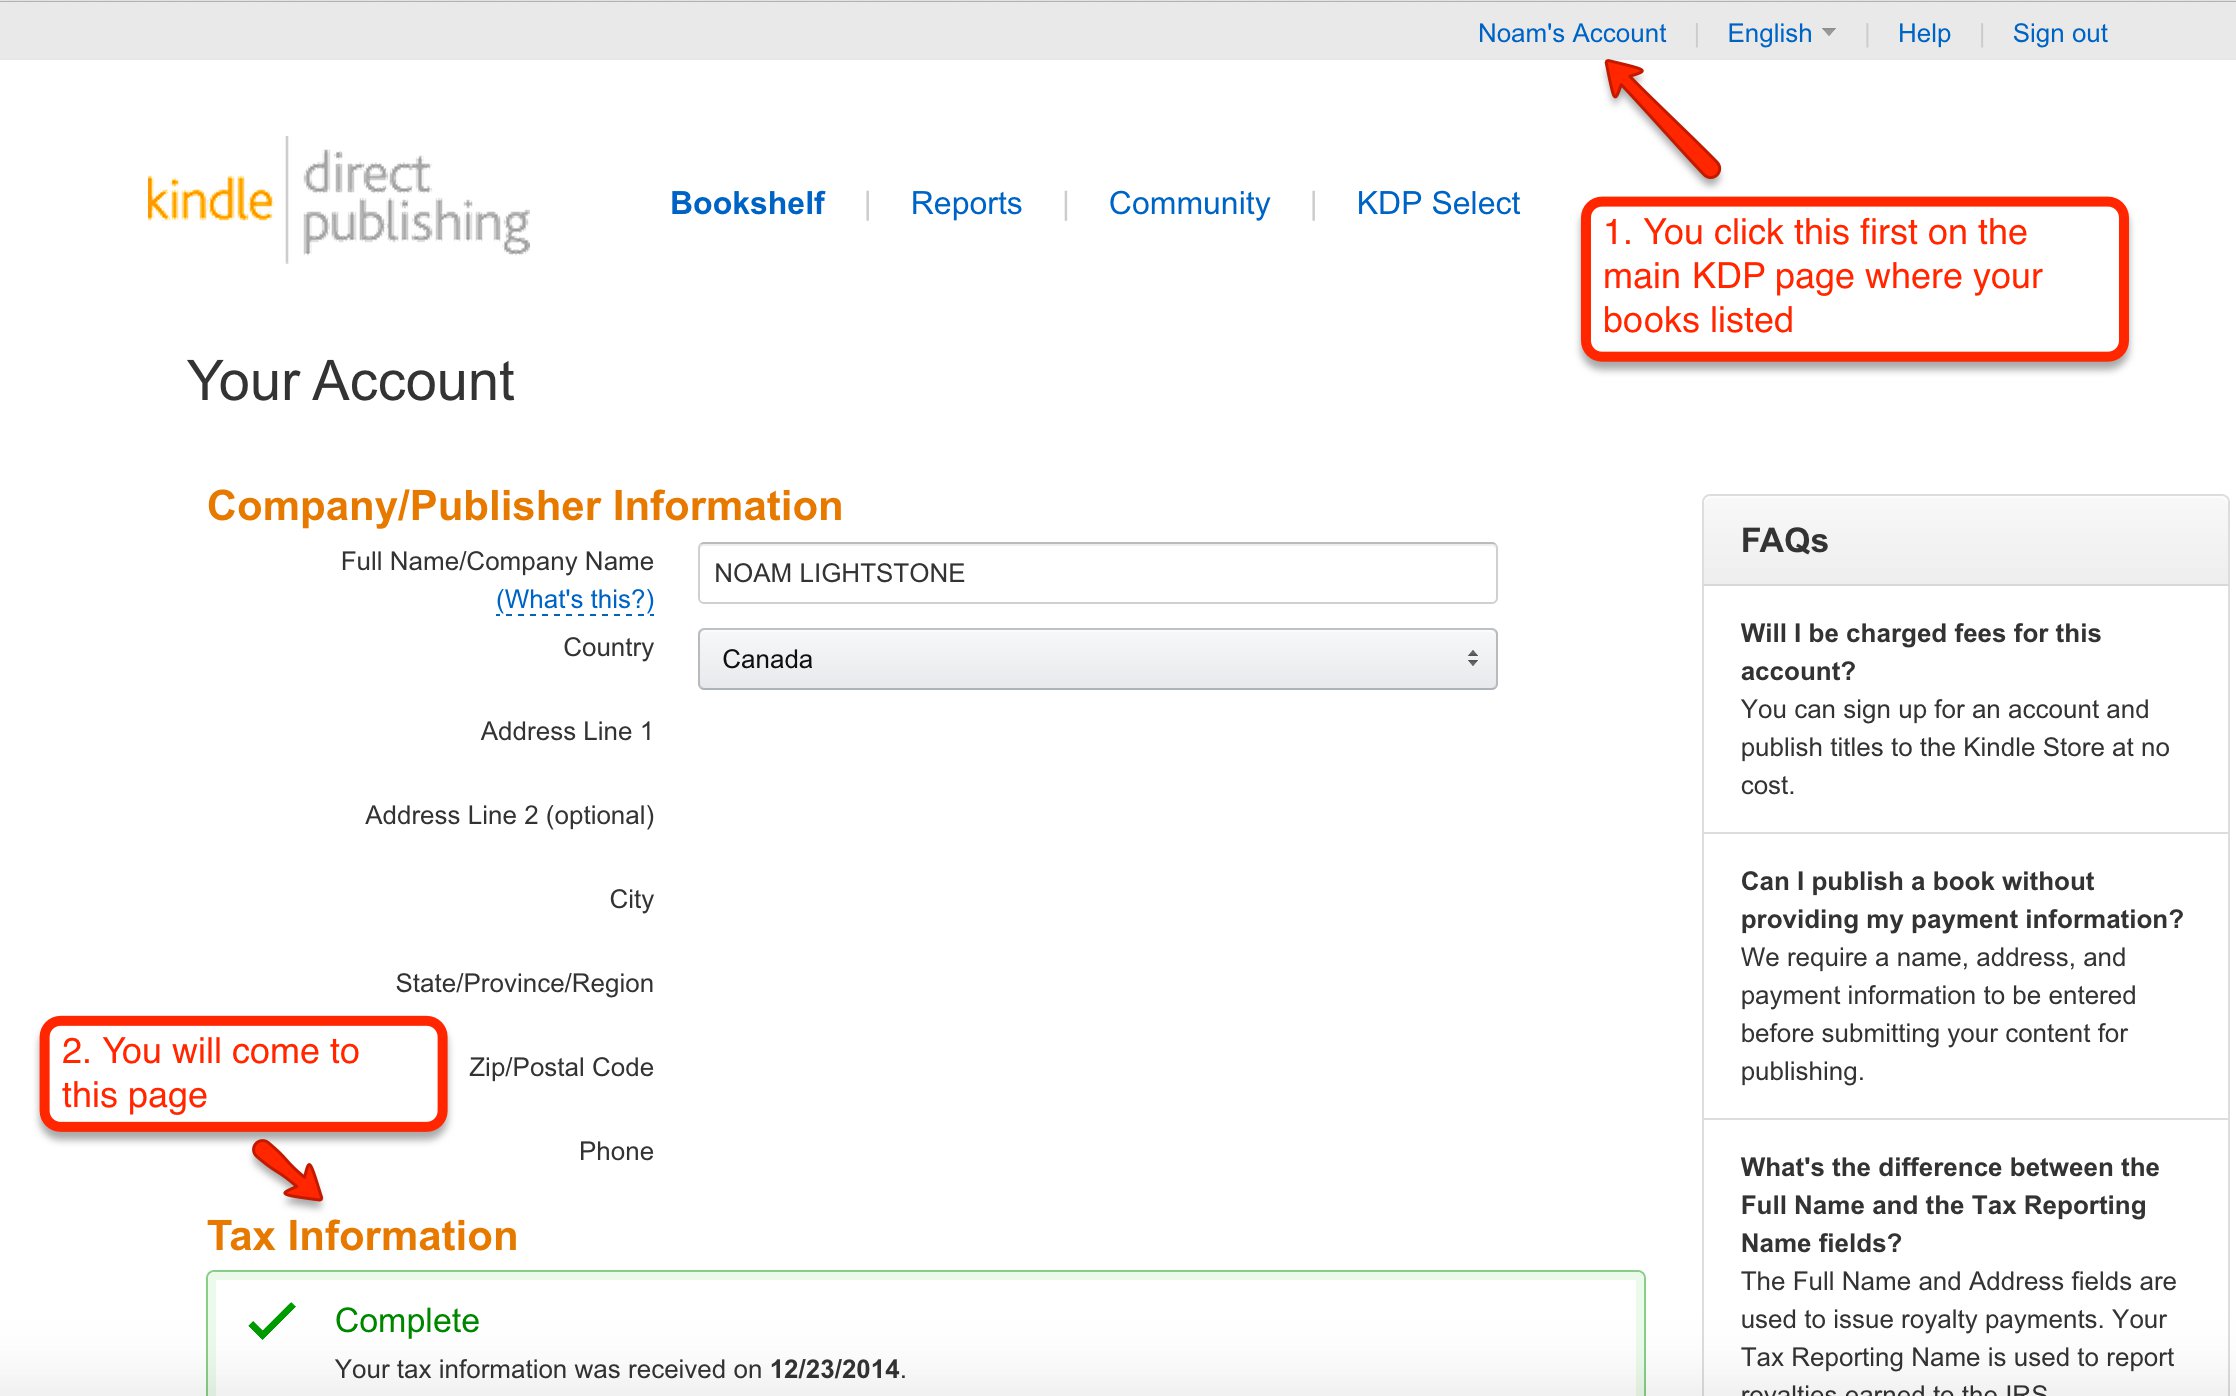Click the FAQs panel header

1966,540
